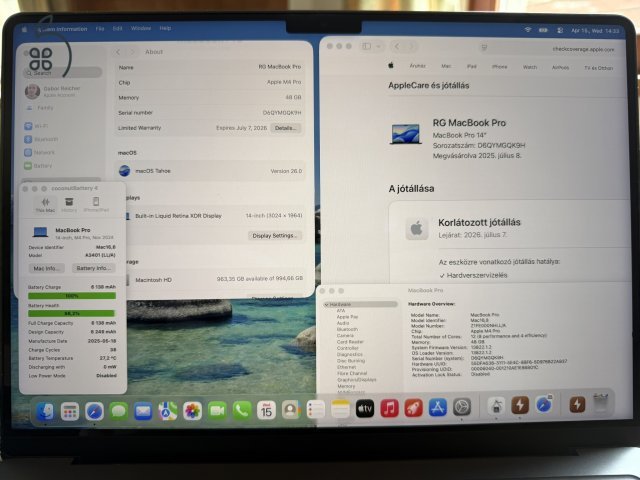Select Apple Pay in System Information sidebar
Screen dimensions: 640x480
point(347,317)
